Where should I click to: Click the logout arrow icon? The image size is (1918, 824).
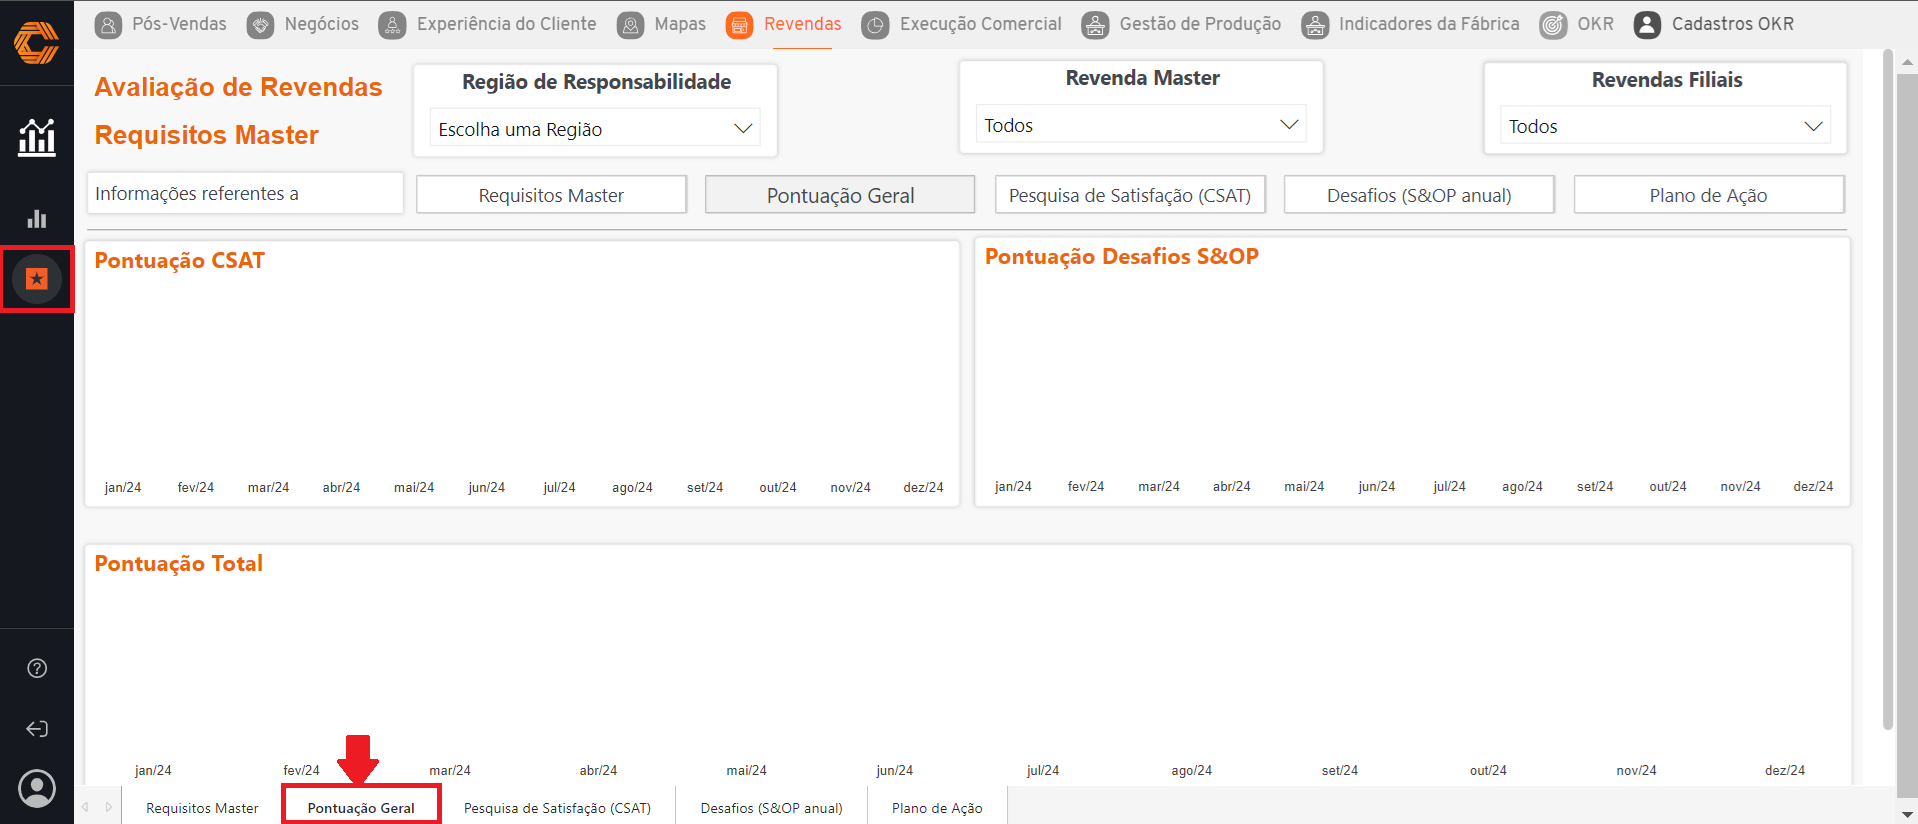click(37, 729)
